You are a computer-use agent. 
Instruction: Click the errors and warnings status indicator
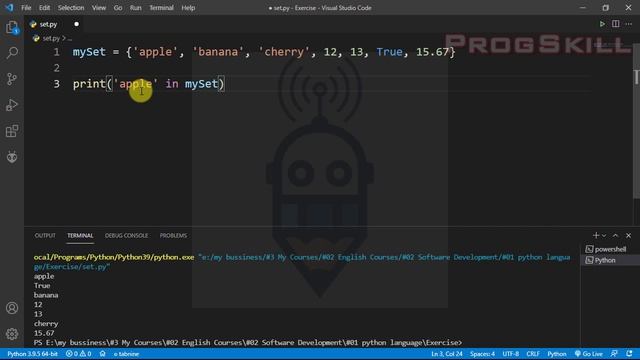click(x=78, y=354)
